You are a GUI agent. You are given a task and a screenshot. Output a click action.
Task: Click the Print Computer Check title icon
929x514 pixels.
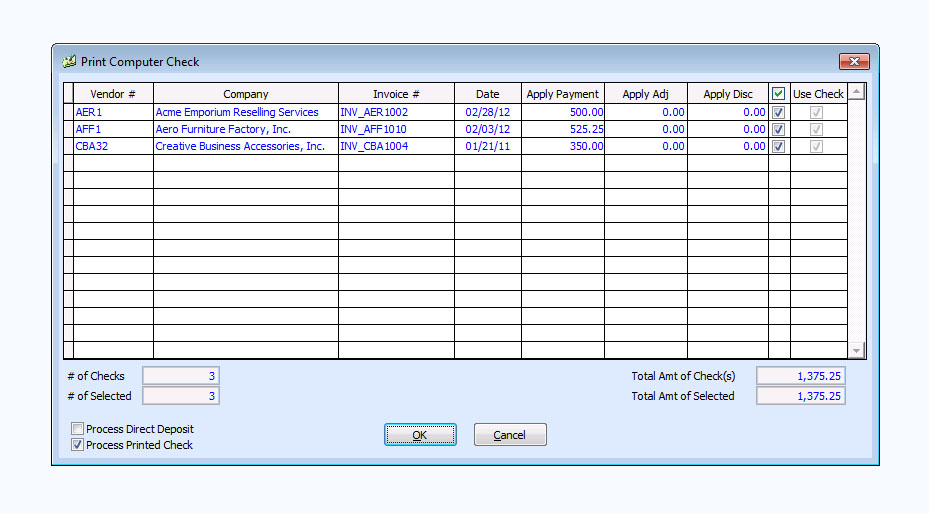point(68,62)
